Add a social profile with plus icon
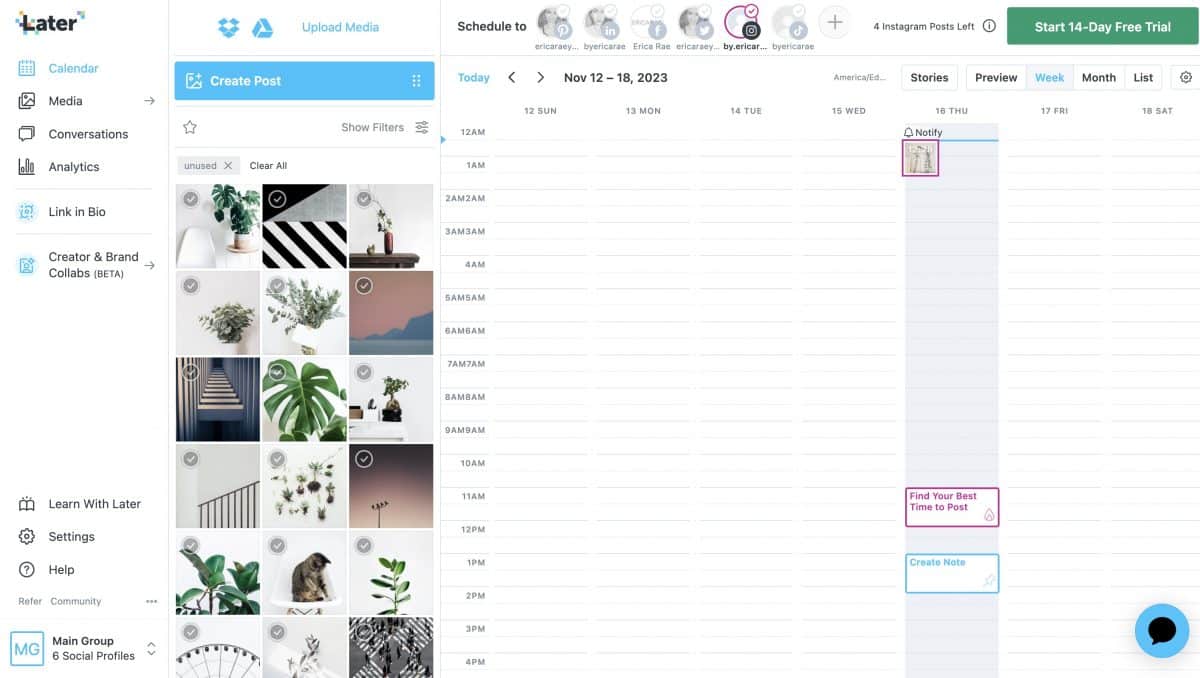The height and width of the screenshot is (678, 1200). tap(835, 22)
